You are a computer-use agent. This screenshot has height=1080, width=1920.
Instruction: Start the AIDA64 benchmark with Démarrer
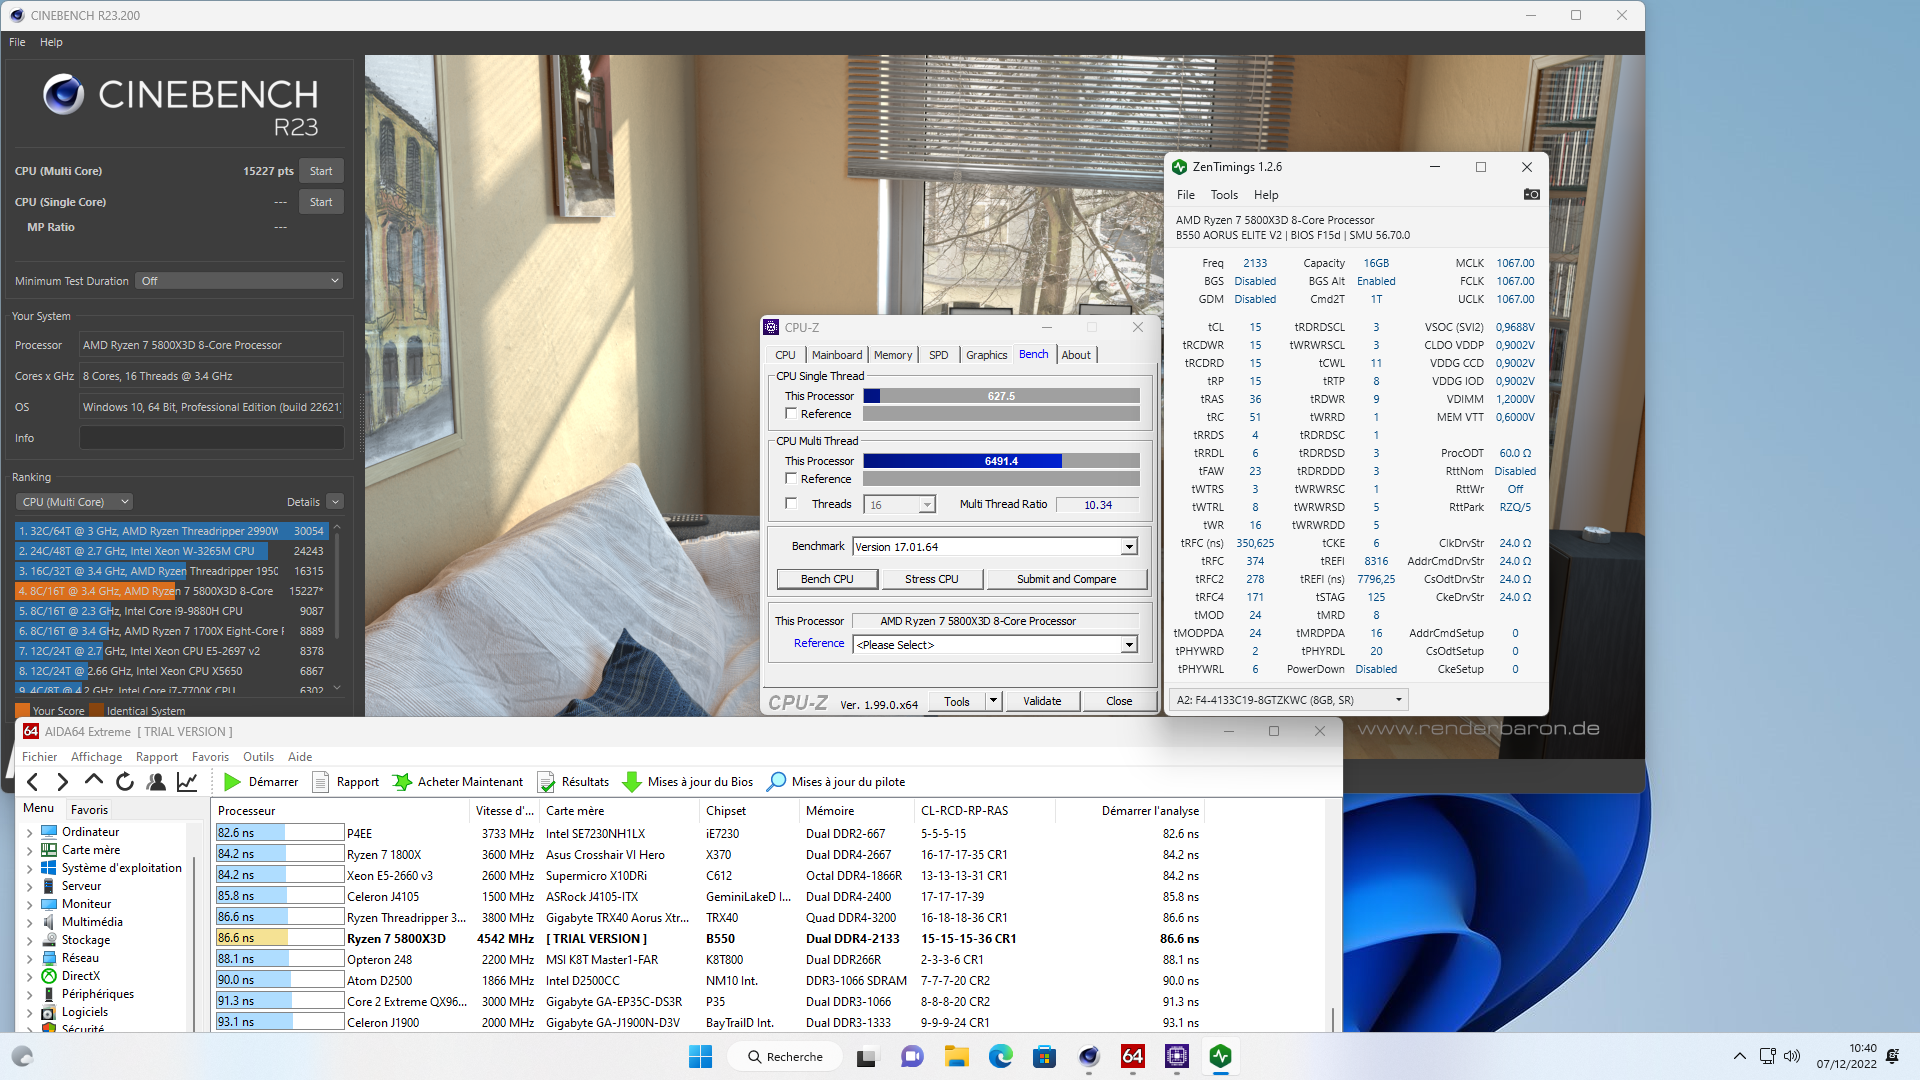click(x=261, y=782)
